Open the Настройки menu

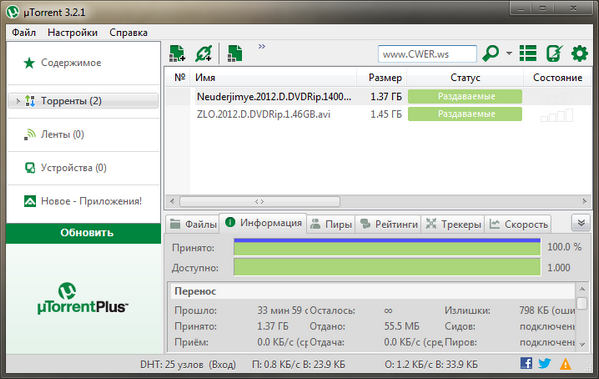73,32
